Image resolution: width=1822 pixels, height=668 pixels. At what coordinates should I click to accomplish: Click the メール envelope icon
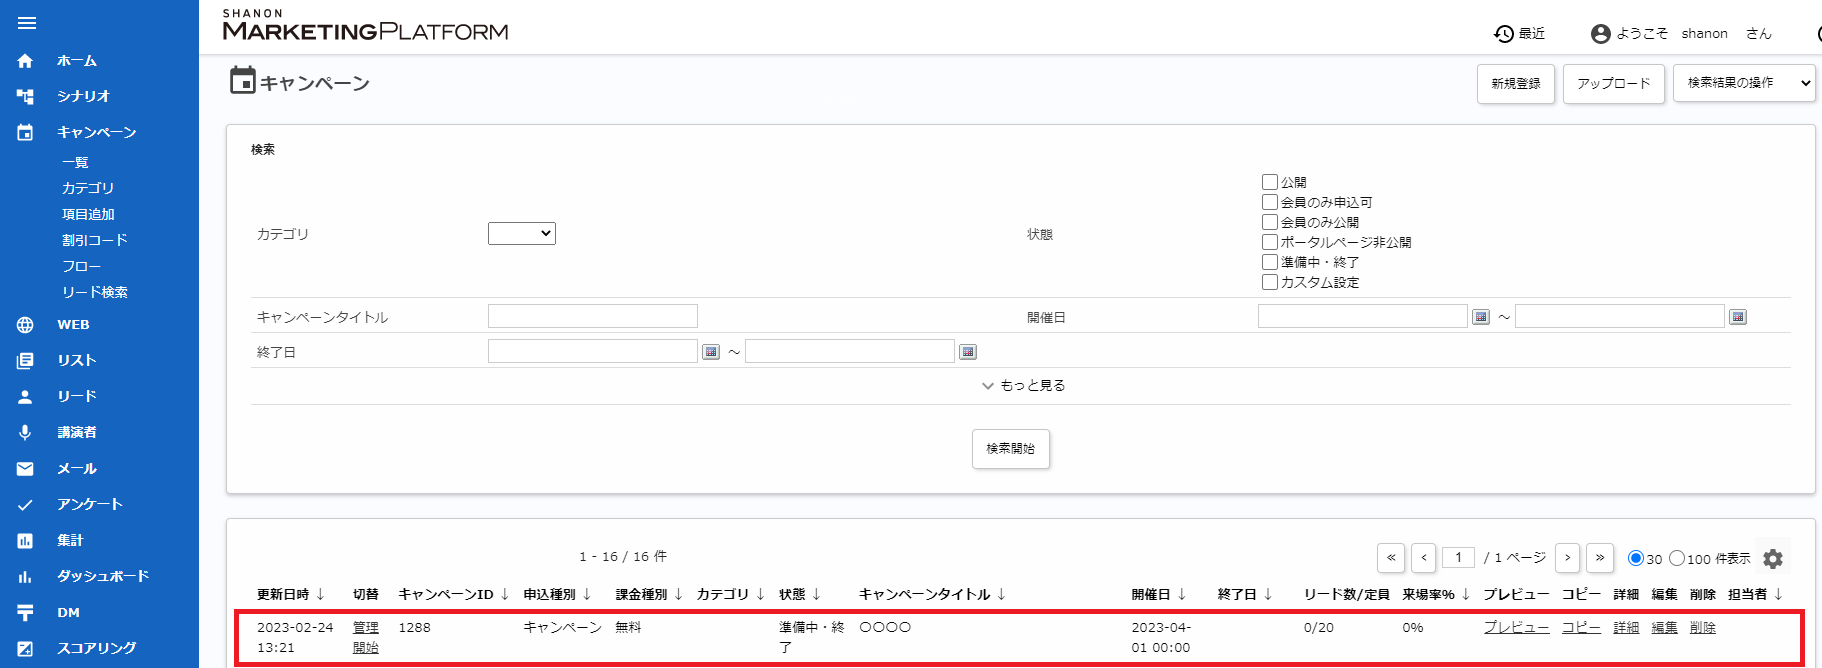tap(25, 469)
